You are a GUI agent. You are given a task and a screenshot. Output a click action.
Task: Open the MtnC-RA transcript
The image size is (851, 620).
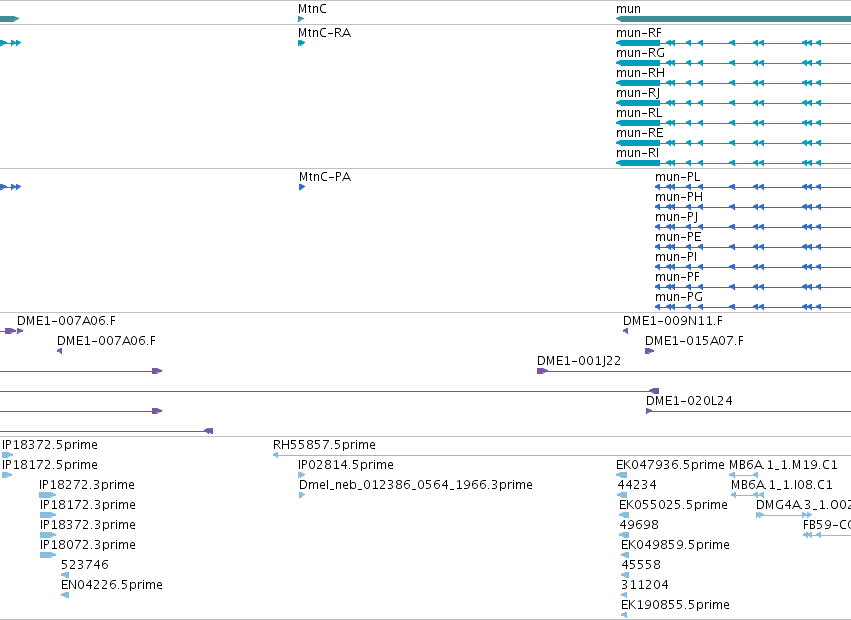click(x=325, y=33)
